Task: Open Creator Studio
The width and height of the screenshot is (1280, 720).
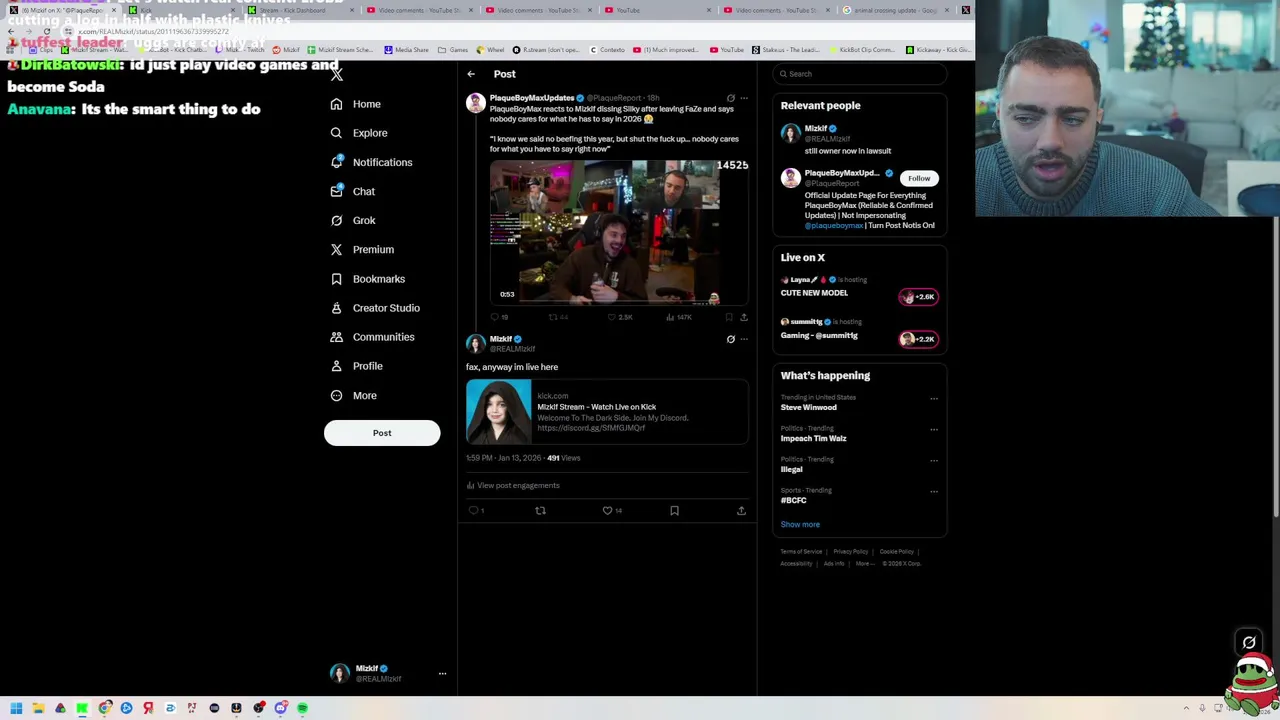Action: click(375, 308)
